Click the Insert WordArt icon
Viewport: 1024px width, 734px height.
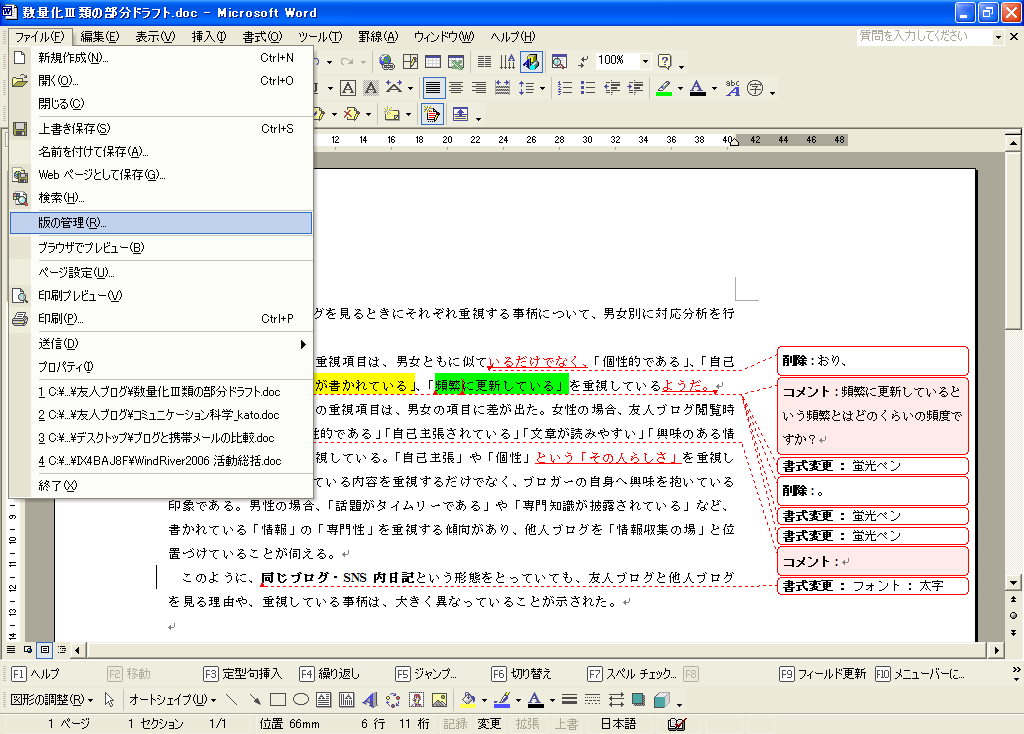coord(369,700)
